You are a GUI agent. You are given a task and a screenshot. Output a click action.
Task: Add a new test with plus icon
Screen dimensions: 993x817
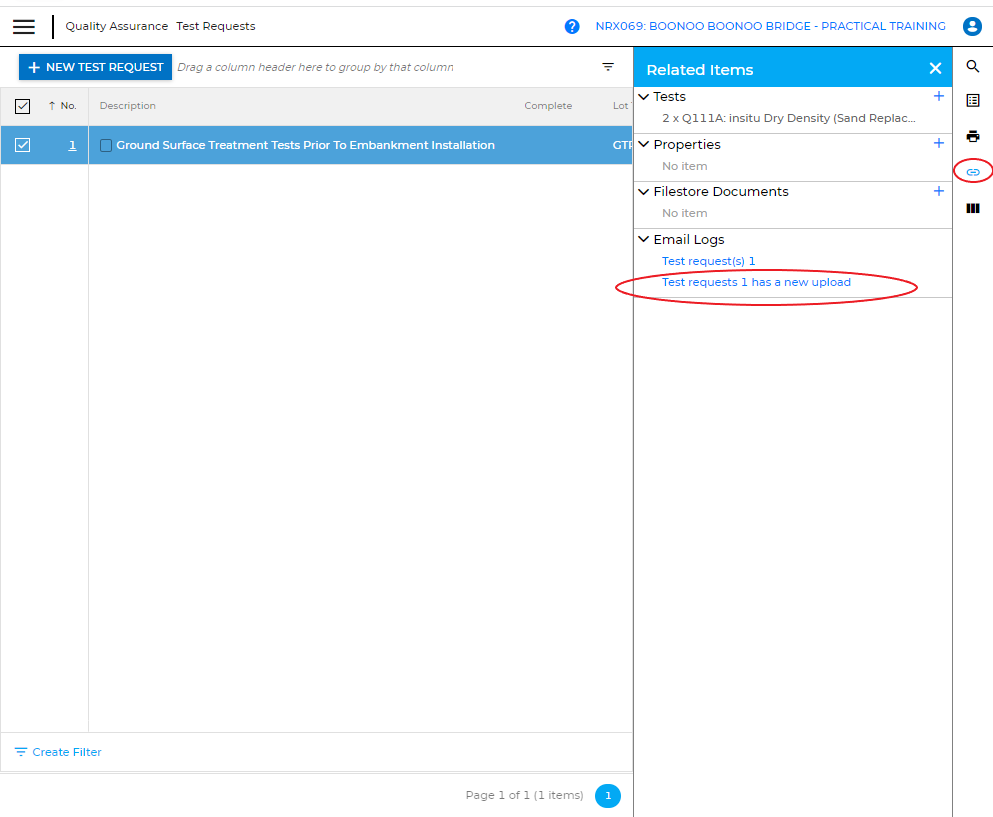click(x=938, y=97)
